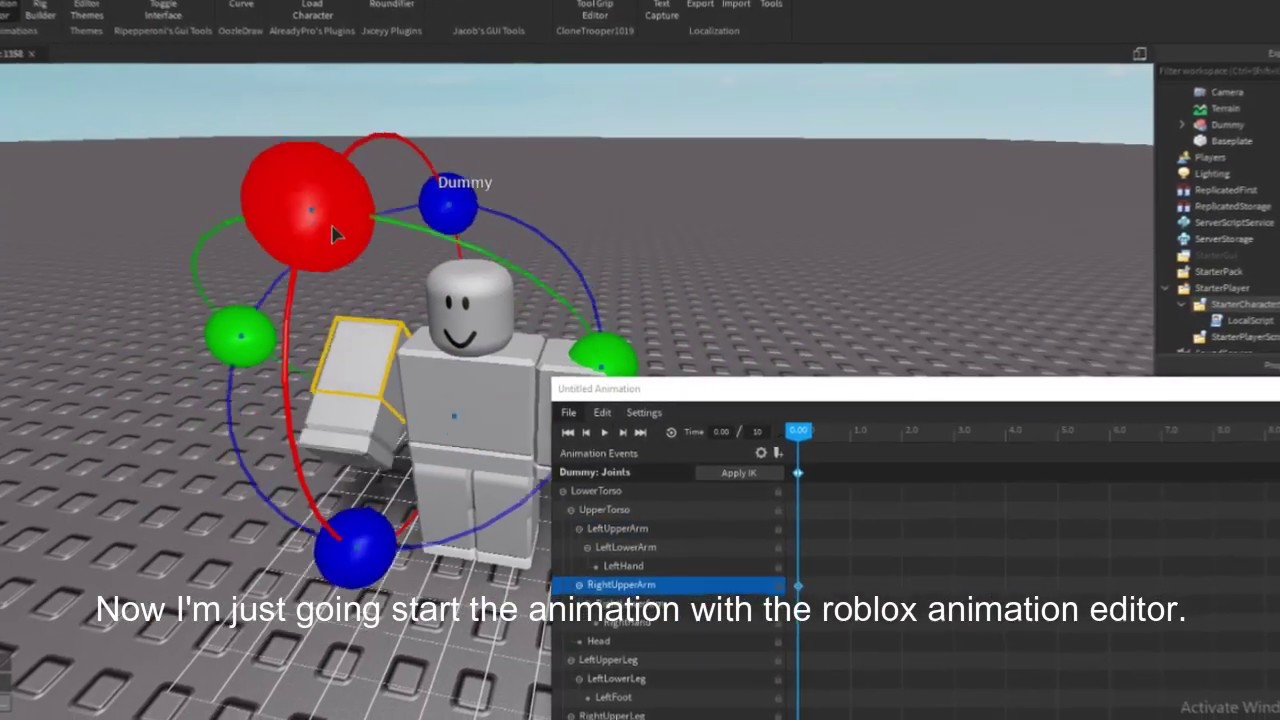Viewport: 1280px width, 720px height.
Task: Toggle the lock on LeftLowerLeg track
Action: [778, 679]
